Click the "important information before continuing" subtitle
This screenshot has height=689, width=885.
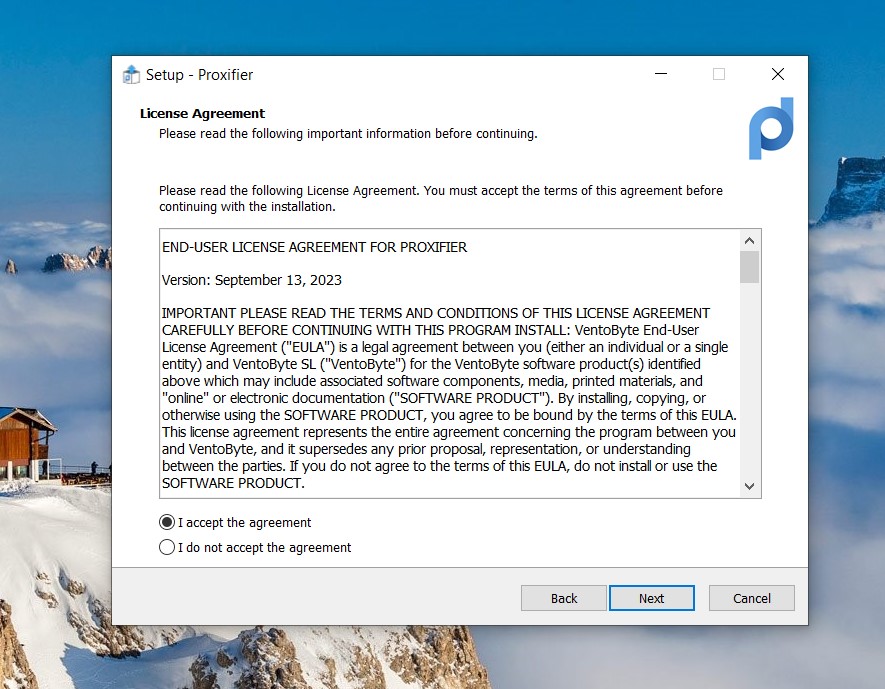click(x=347, y=133)
